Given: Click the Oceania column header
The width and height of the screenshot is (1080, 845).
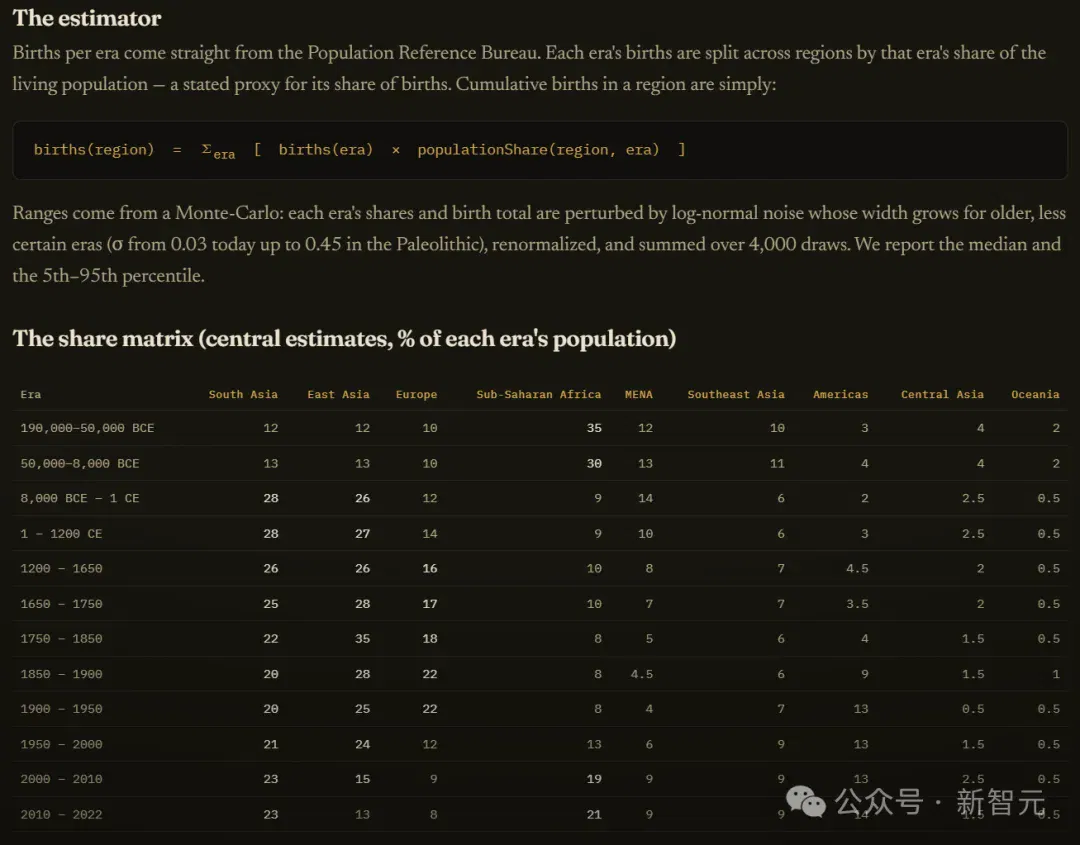Looking at the screenshot, I should click(x=1035, y=394).
